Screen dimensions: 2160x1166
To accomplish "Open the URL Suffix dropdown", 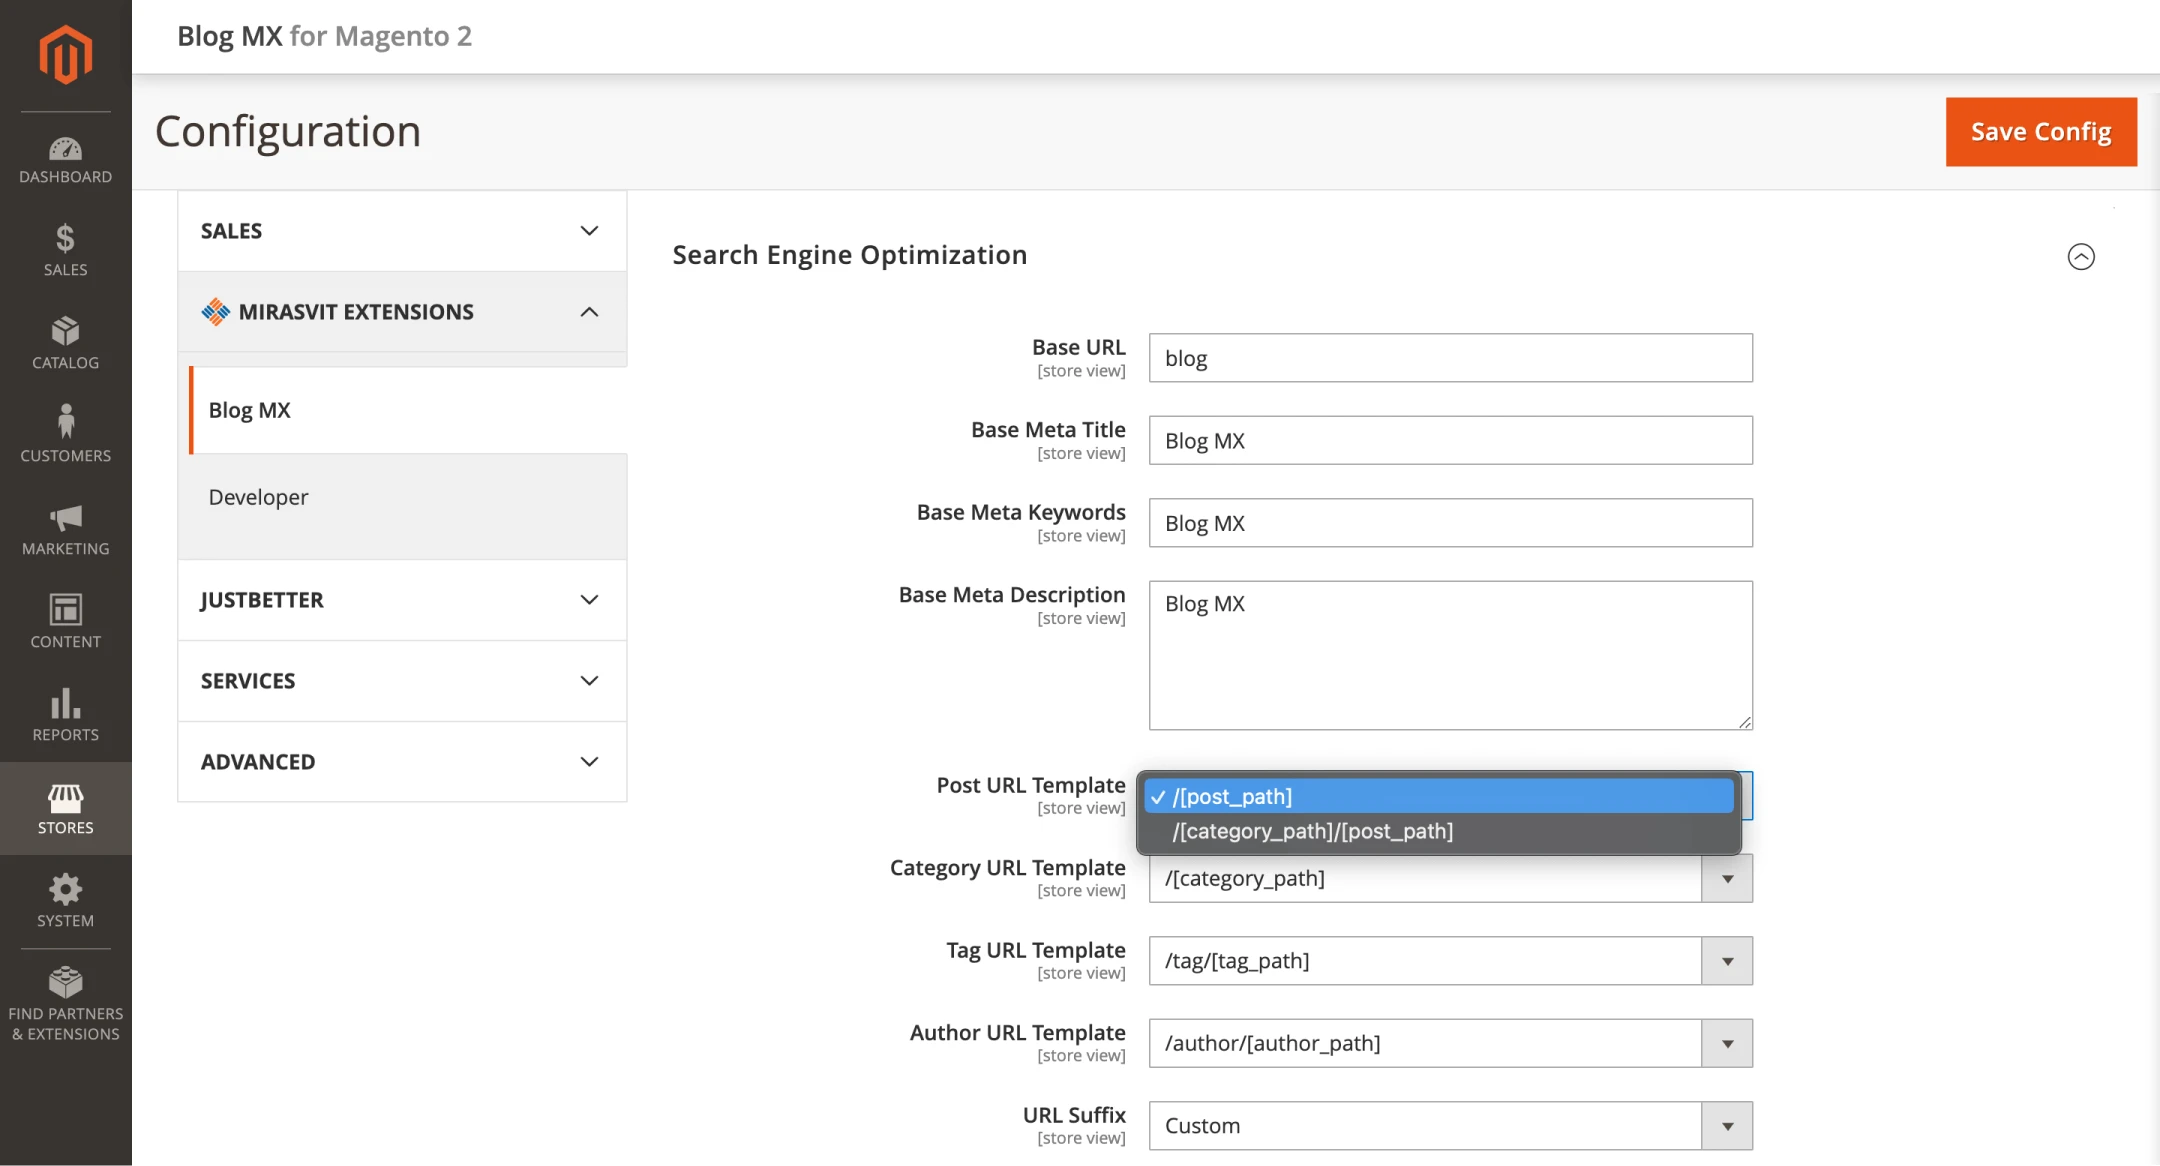I will (1450, 1126).
